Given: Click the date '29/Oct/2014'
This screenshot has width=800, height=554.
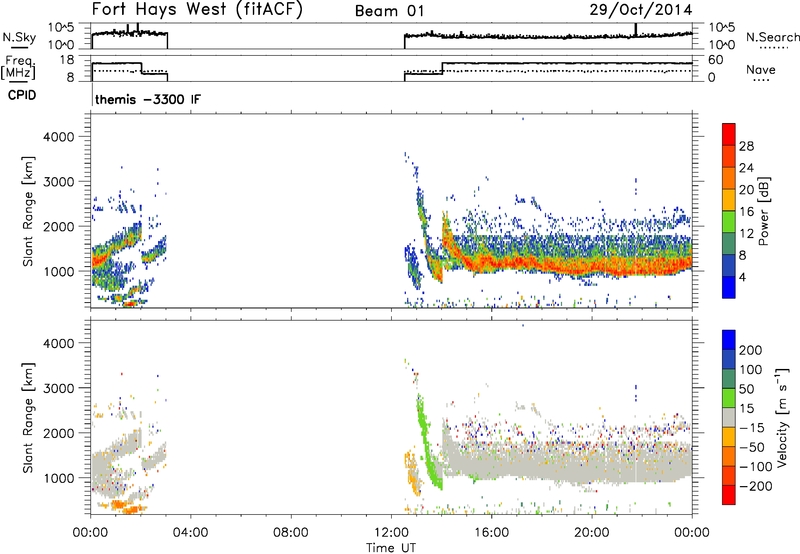Looking at the screenshot, I should [x=641, y=10].
